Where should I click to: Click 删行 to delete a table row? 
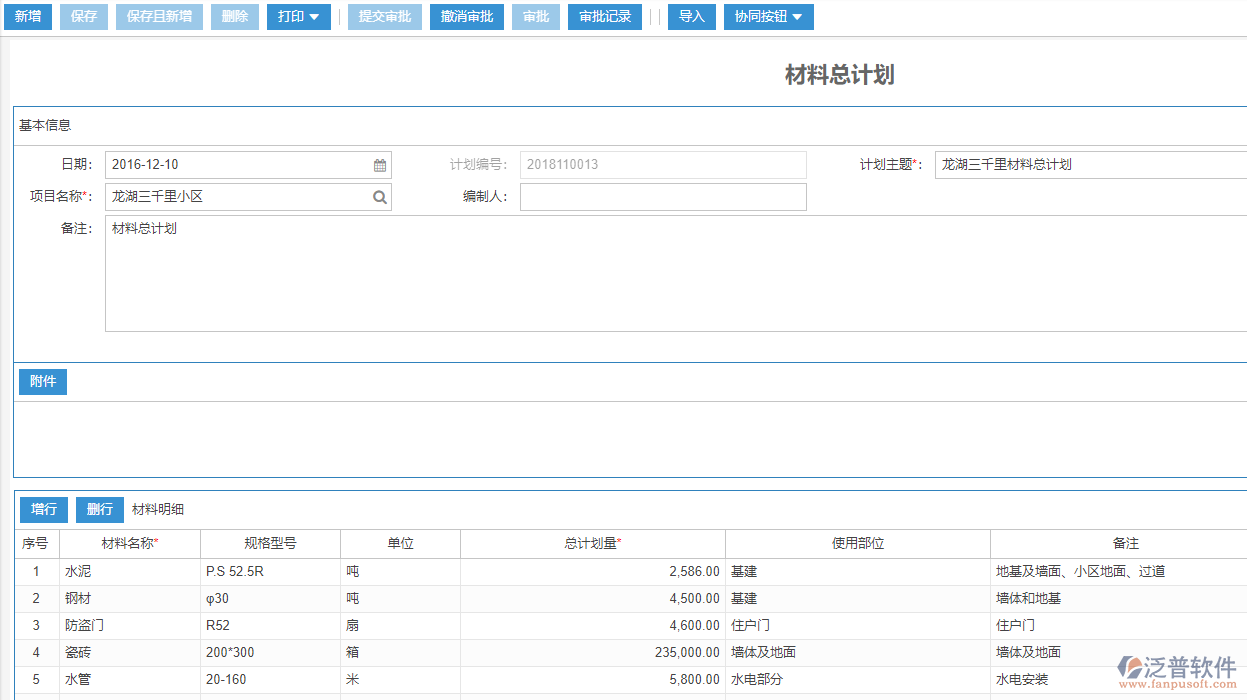99,509
